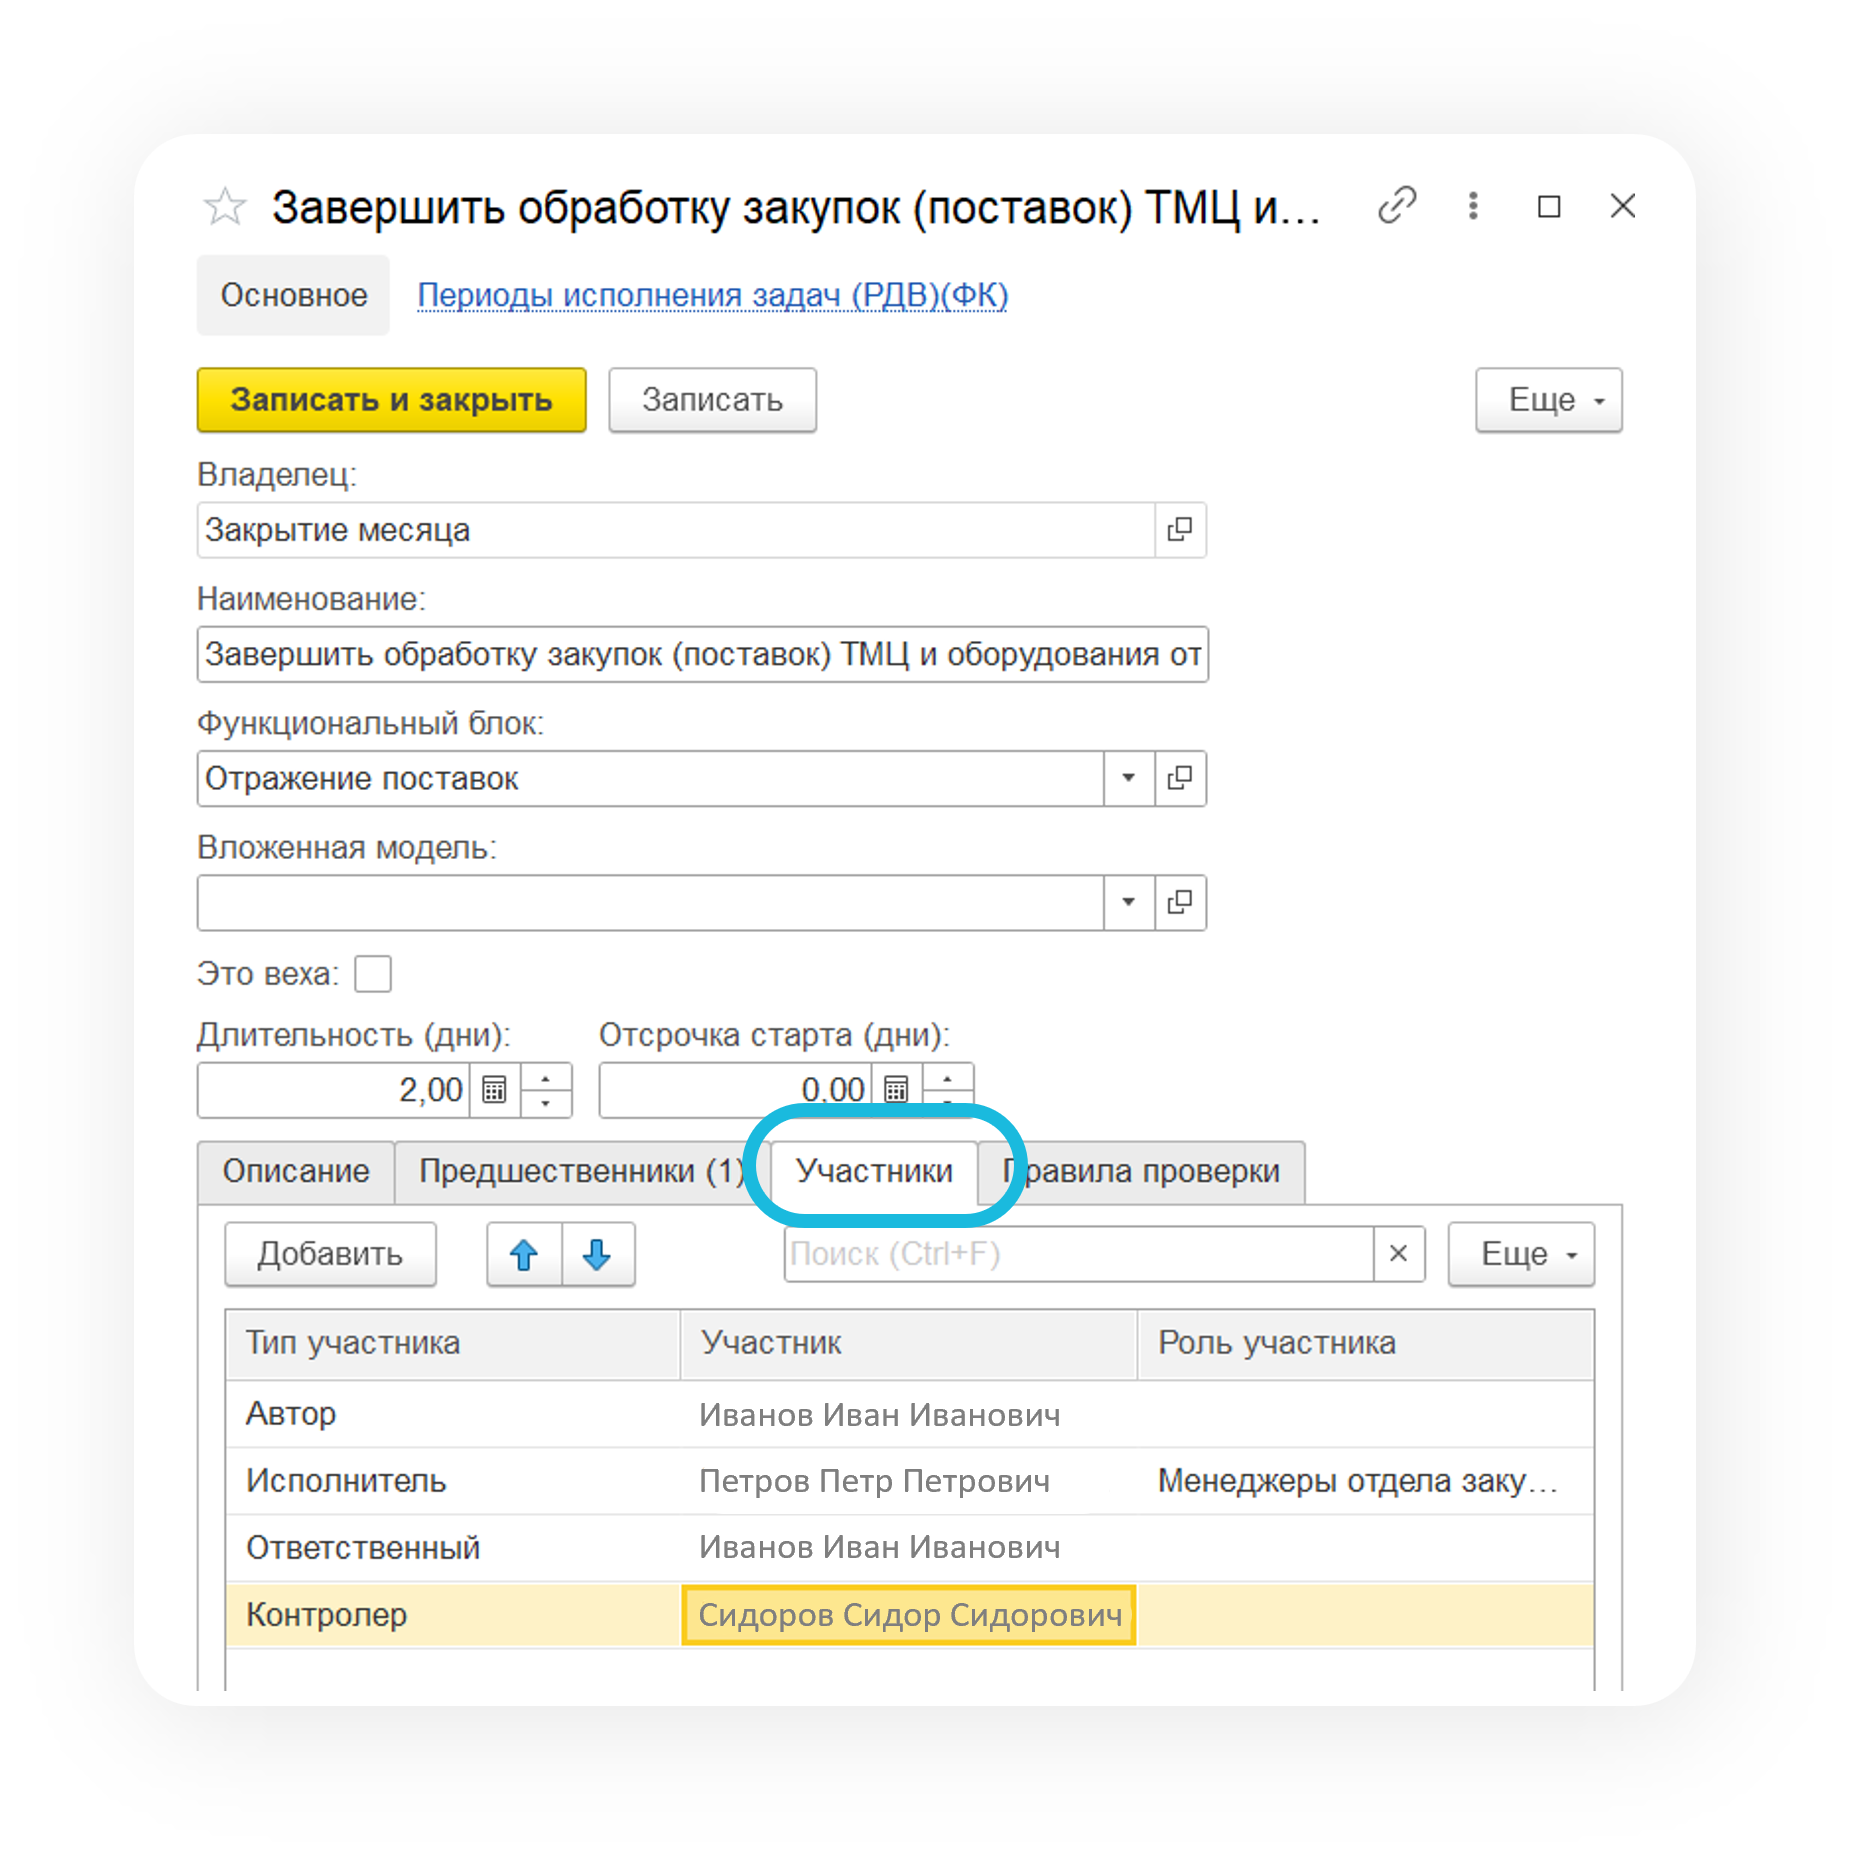Viewport: 1849px width, 1859px height.
Task: Open the three-dot window menu
Action: [x=1472, y=206]
